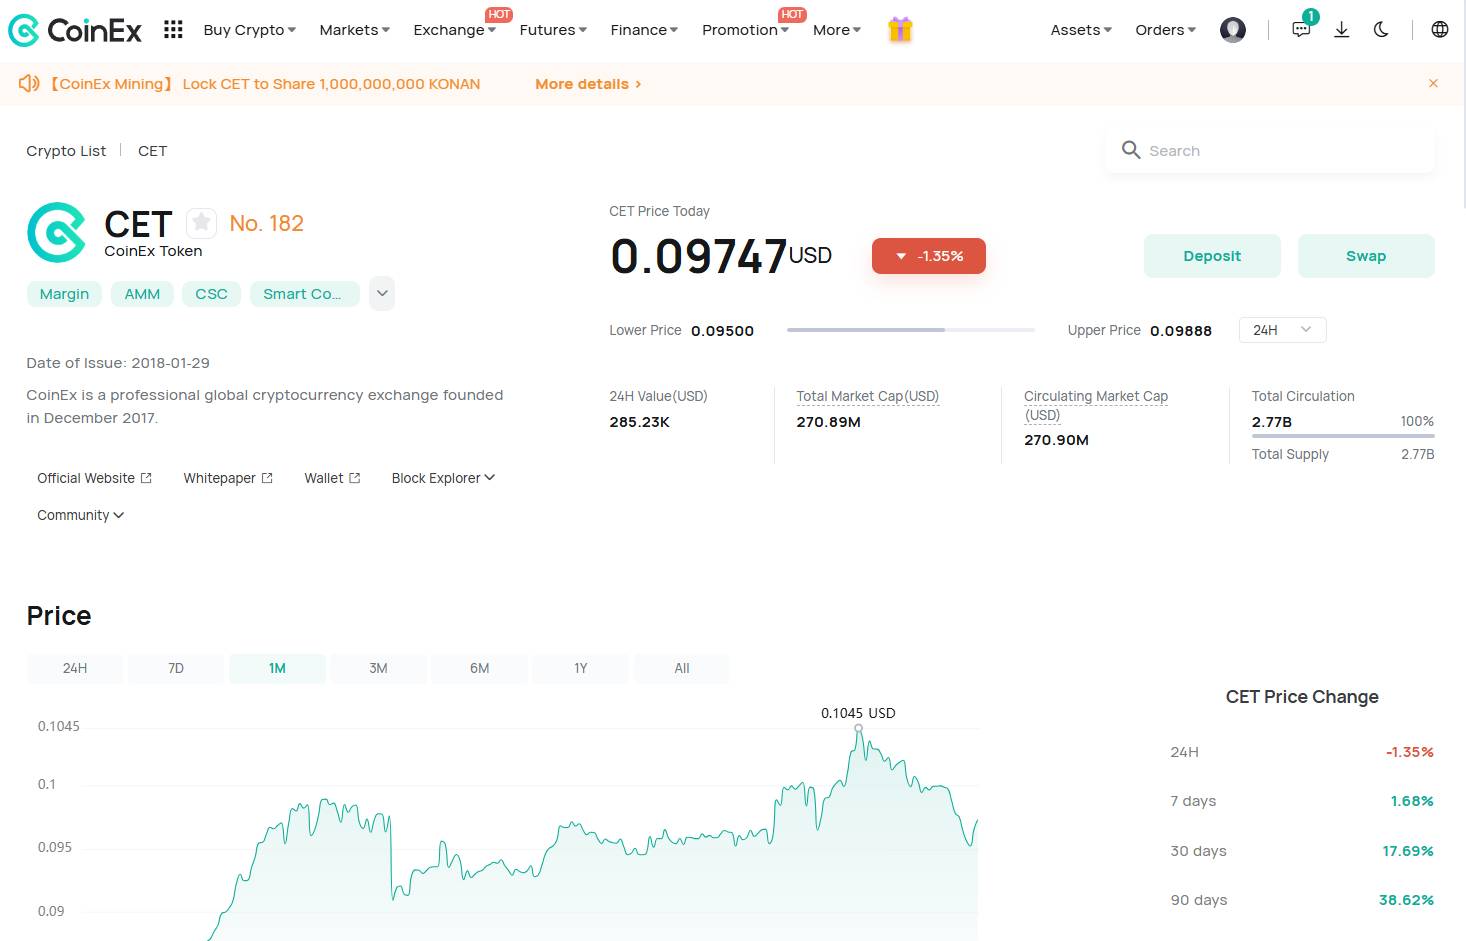Click the Total Market Cap(USD) label

coord(868,396)
